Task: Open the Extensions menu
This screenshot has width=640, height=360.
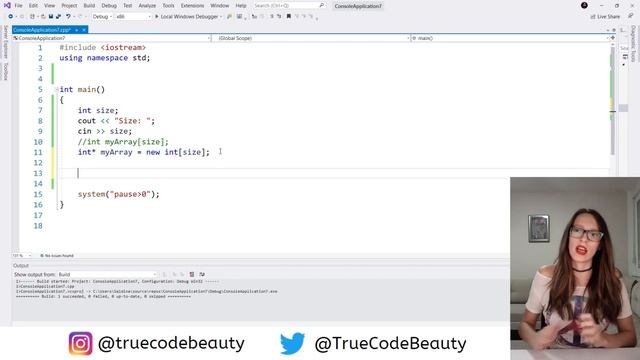Action: point(192,6)
